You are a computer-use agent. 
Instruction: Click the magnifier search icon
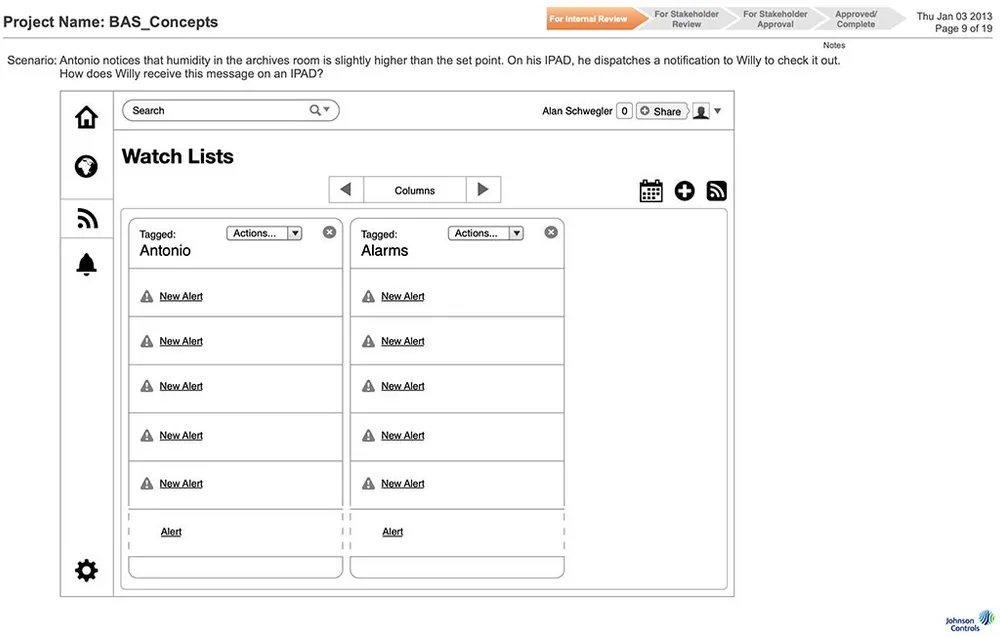(x=315, y=110)
